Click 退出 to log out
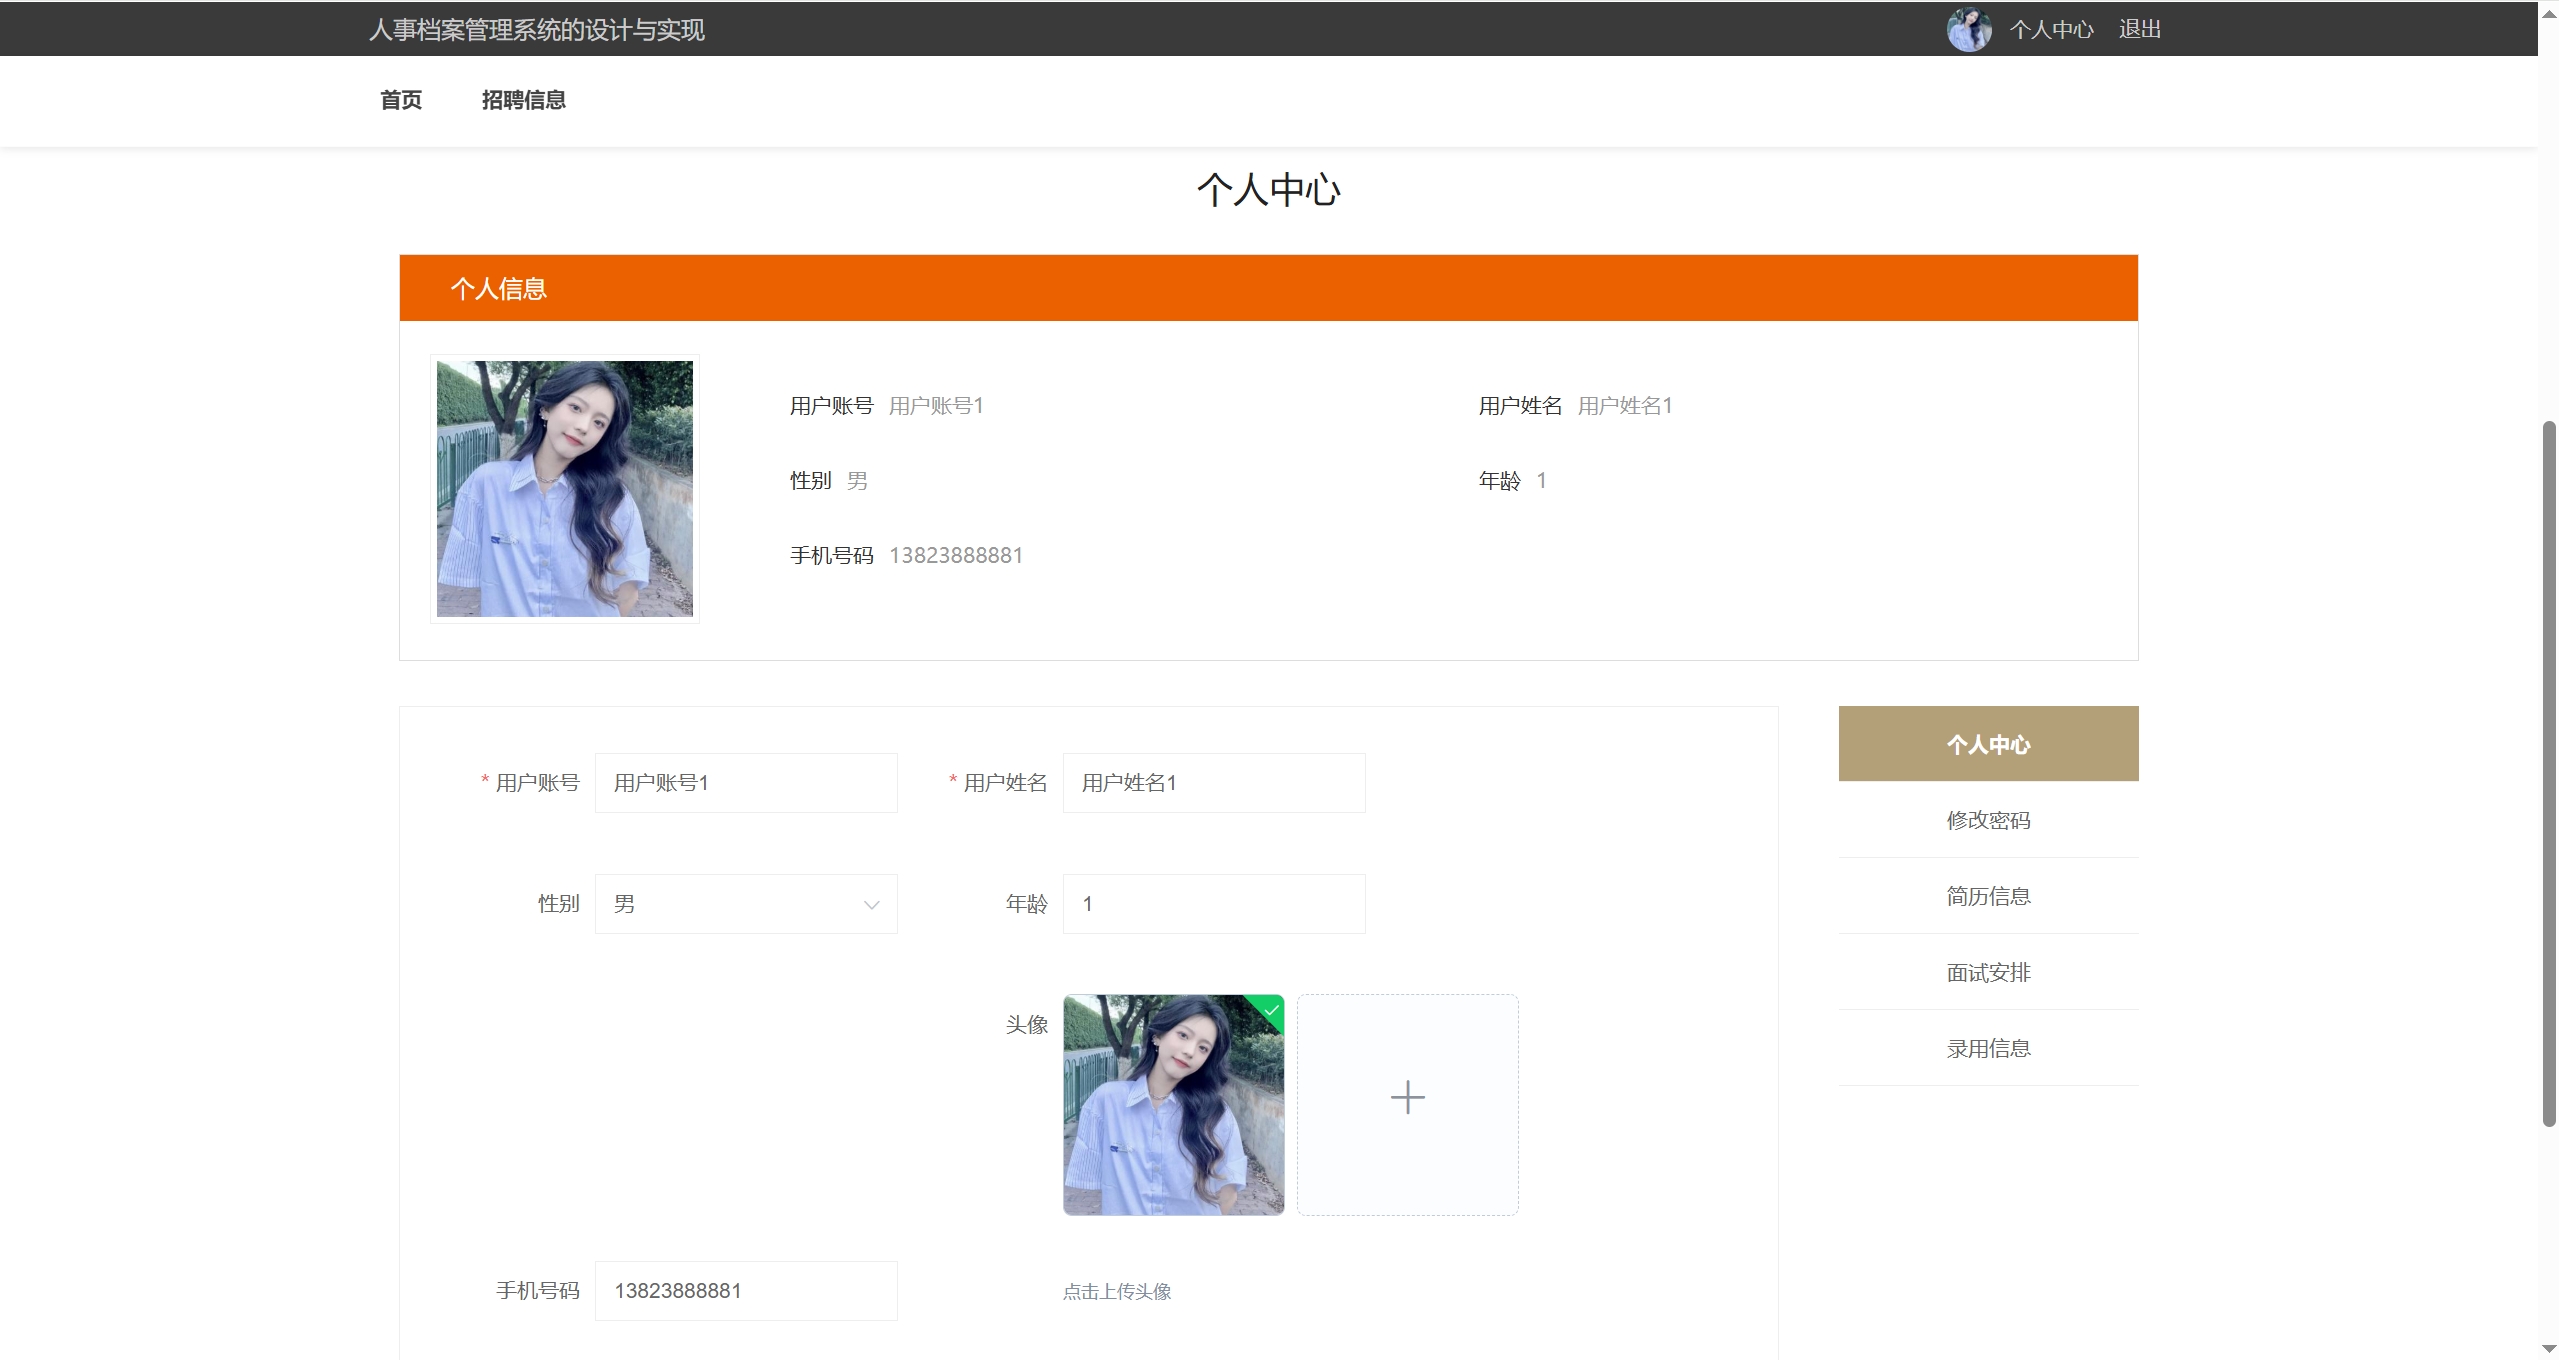Screen dimensions: 2559x1360 click(2139, 30)
